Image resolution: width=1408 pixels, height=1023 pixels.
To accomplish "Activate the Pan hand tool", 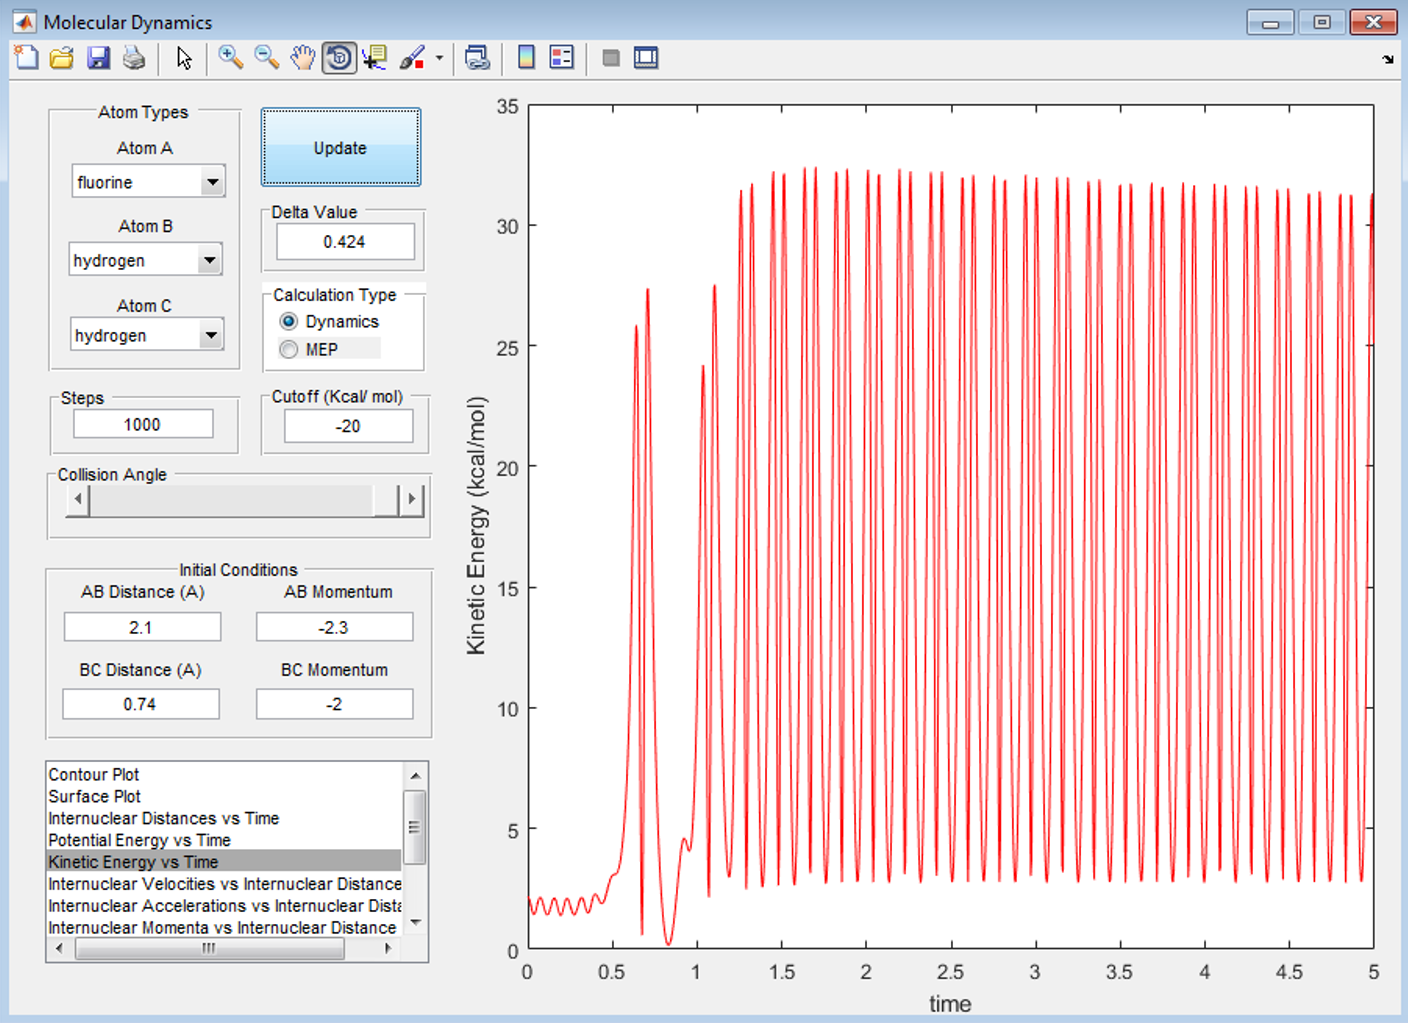I will click(302, 58).
